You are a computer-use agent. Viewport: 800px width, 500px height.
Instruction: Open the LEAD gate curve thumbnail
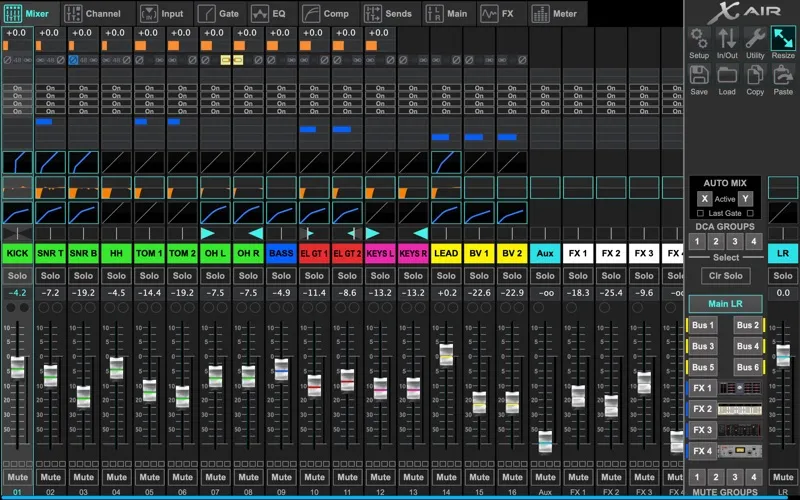point(446,162)
